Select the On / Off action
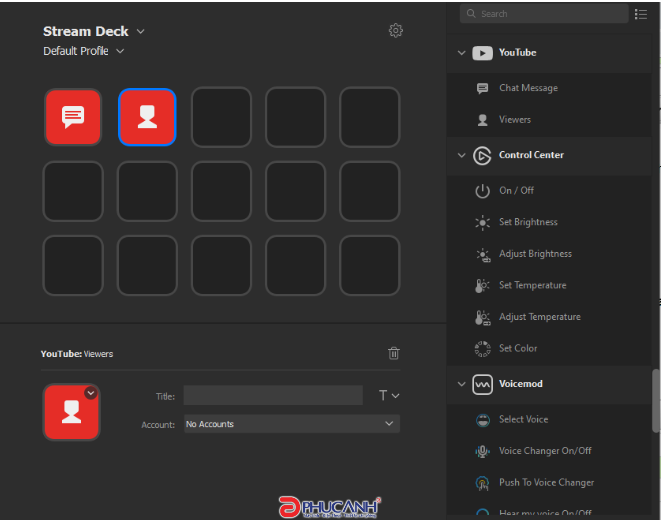Viewport: 661px width, 520px height. click(549, 191)
